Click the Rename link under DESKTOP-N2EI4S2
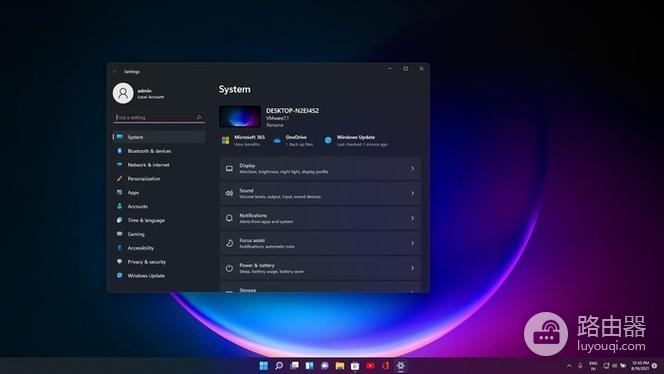This screenshot has height=374, width=664. tap(275, 125)
